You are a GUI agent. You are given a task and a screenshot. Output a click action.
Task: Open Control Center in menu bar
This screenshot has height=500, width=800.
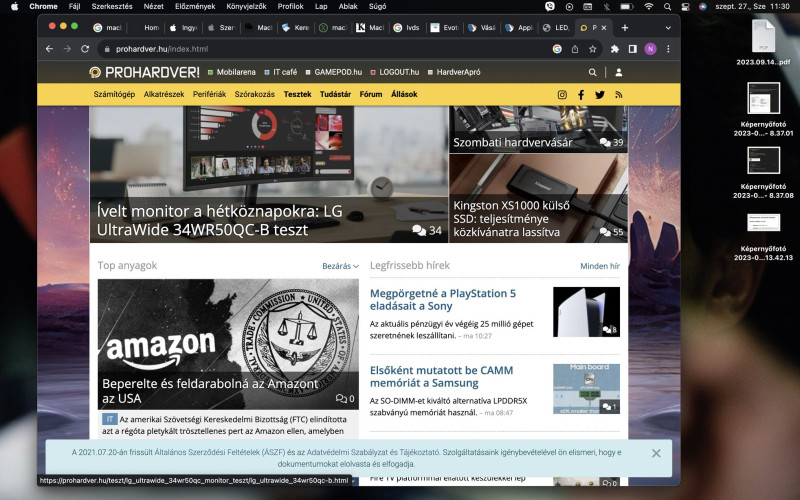[x=686, y=7]
